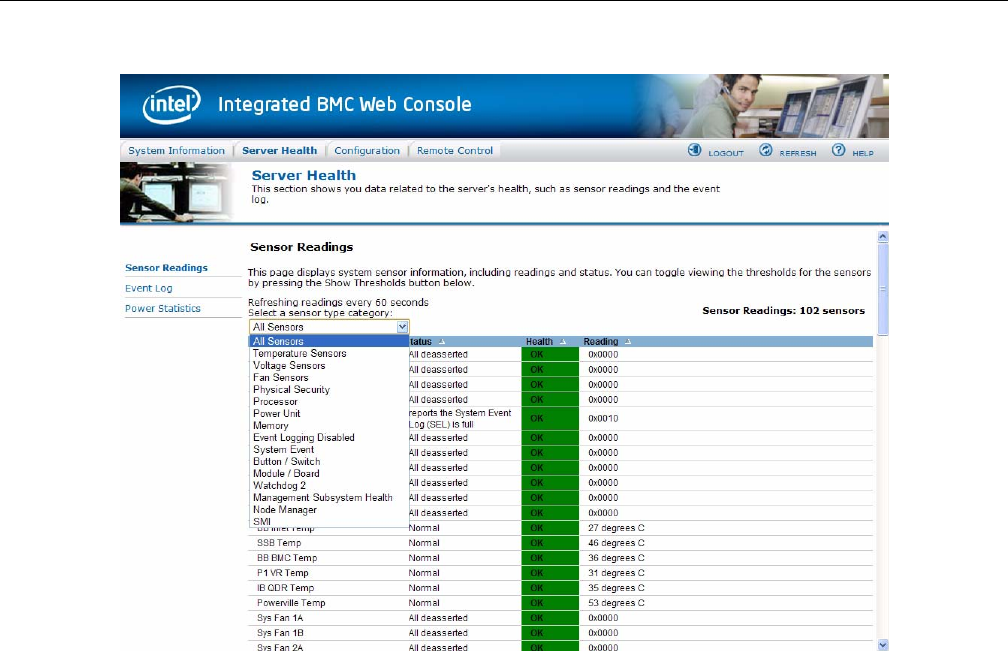Click the vertical scrollbar thumb
1008x651 pixels.
click(883, 289)
